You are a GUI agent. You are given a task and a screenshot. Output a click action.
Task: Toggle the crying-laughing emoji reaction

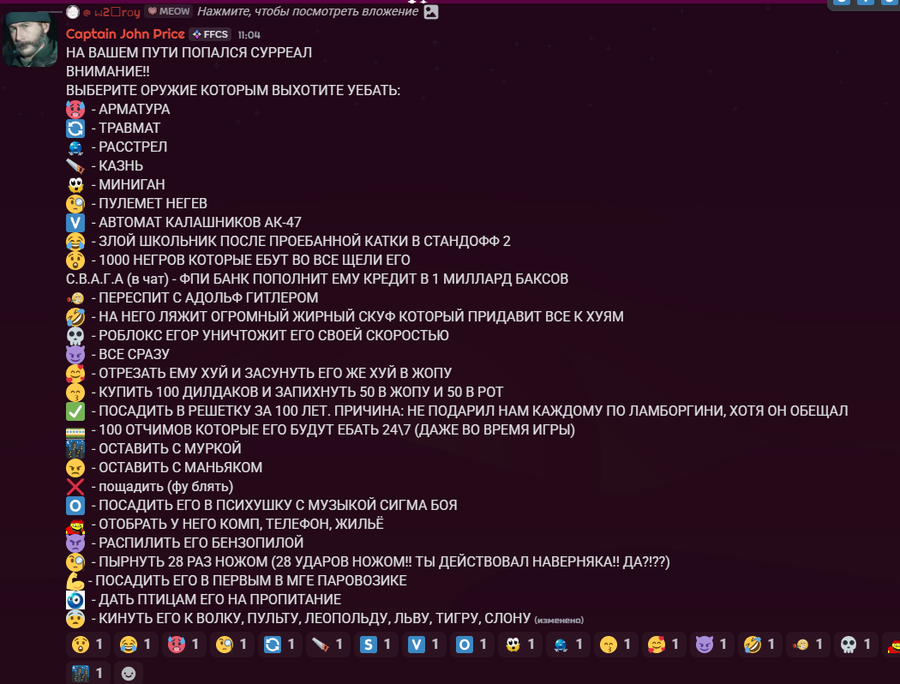(x=135, y=644)
